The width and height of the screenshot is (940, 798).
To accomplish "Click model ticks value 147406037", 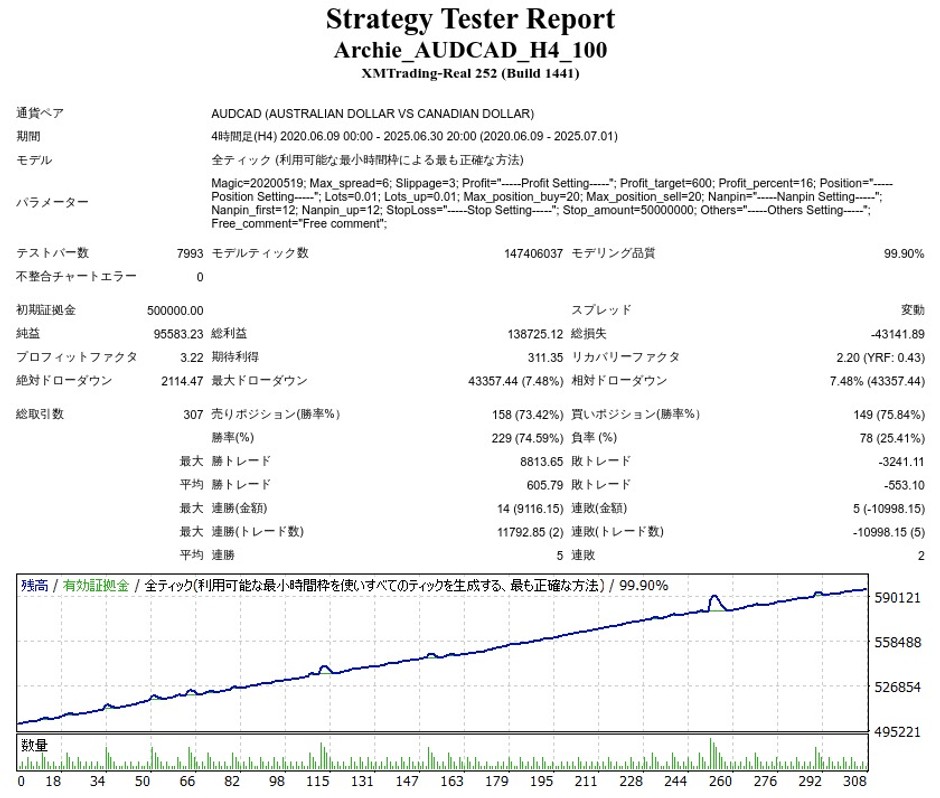I will click(533, 254).
